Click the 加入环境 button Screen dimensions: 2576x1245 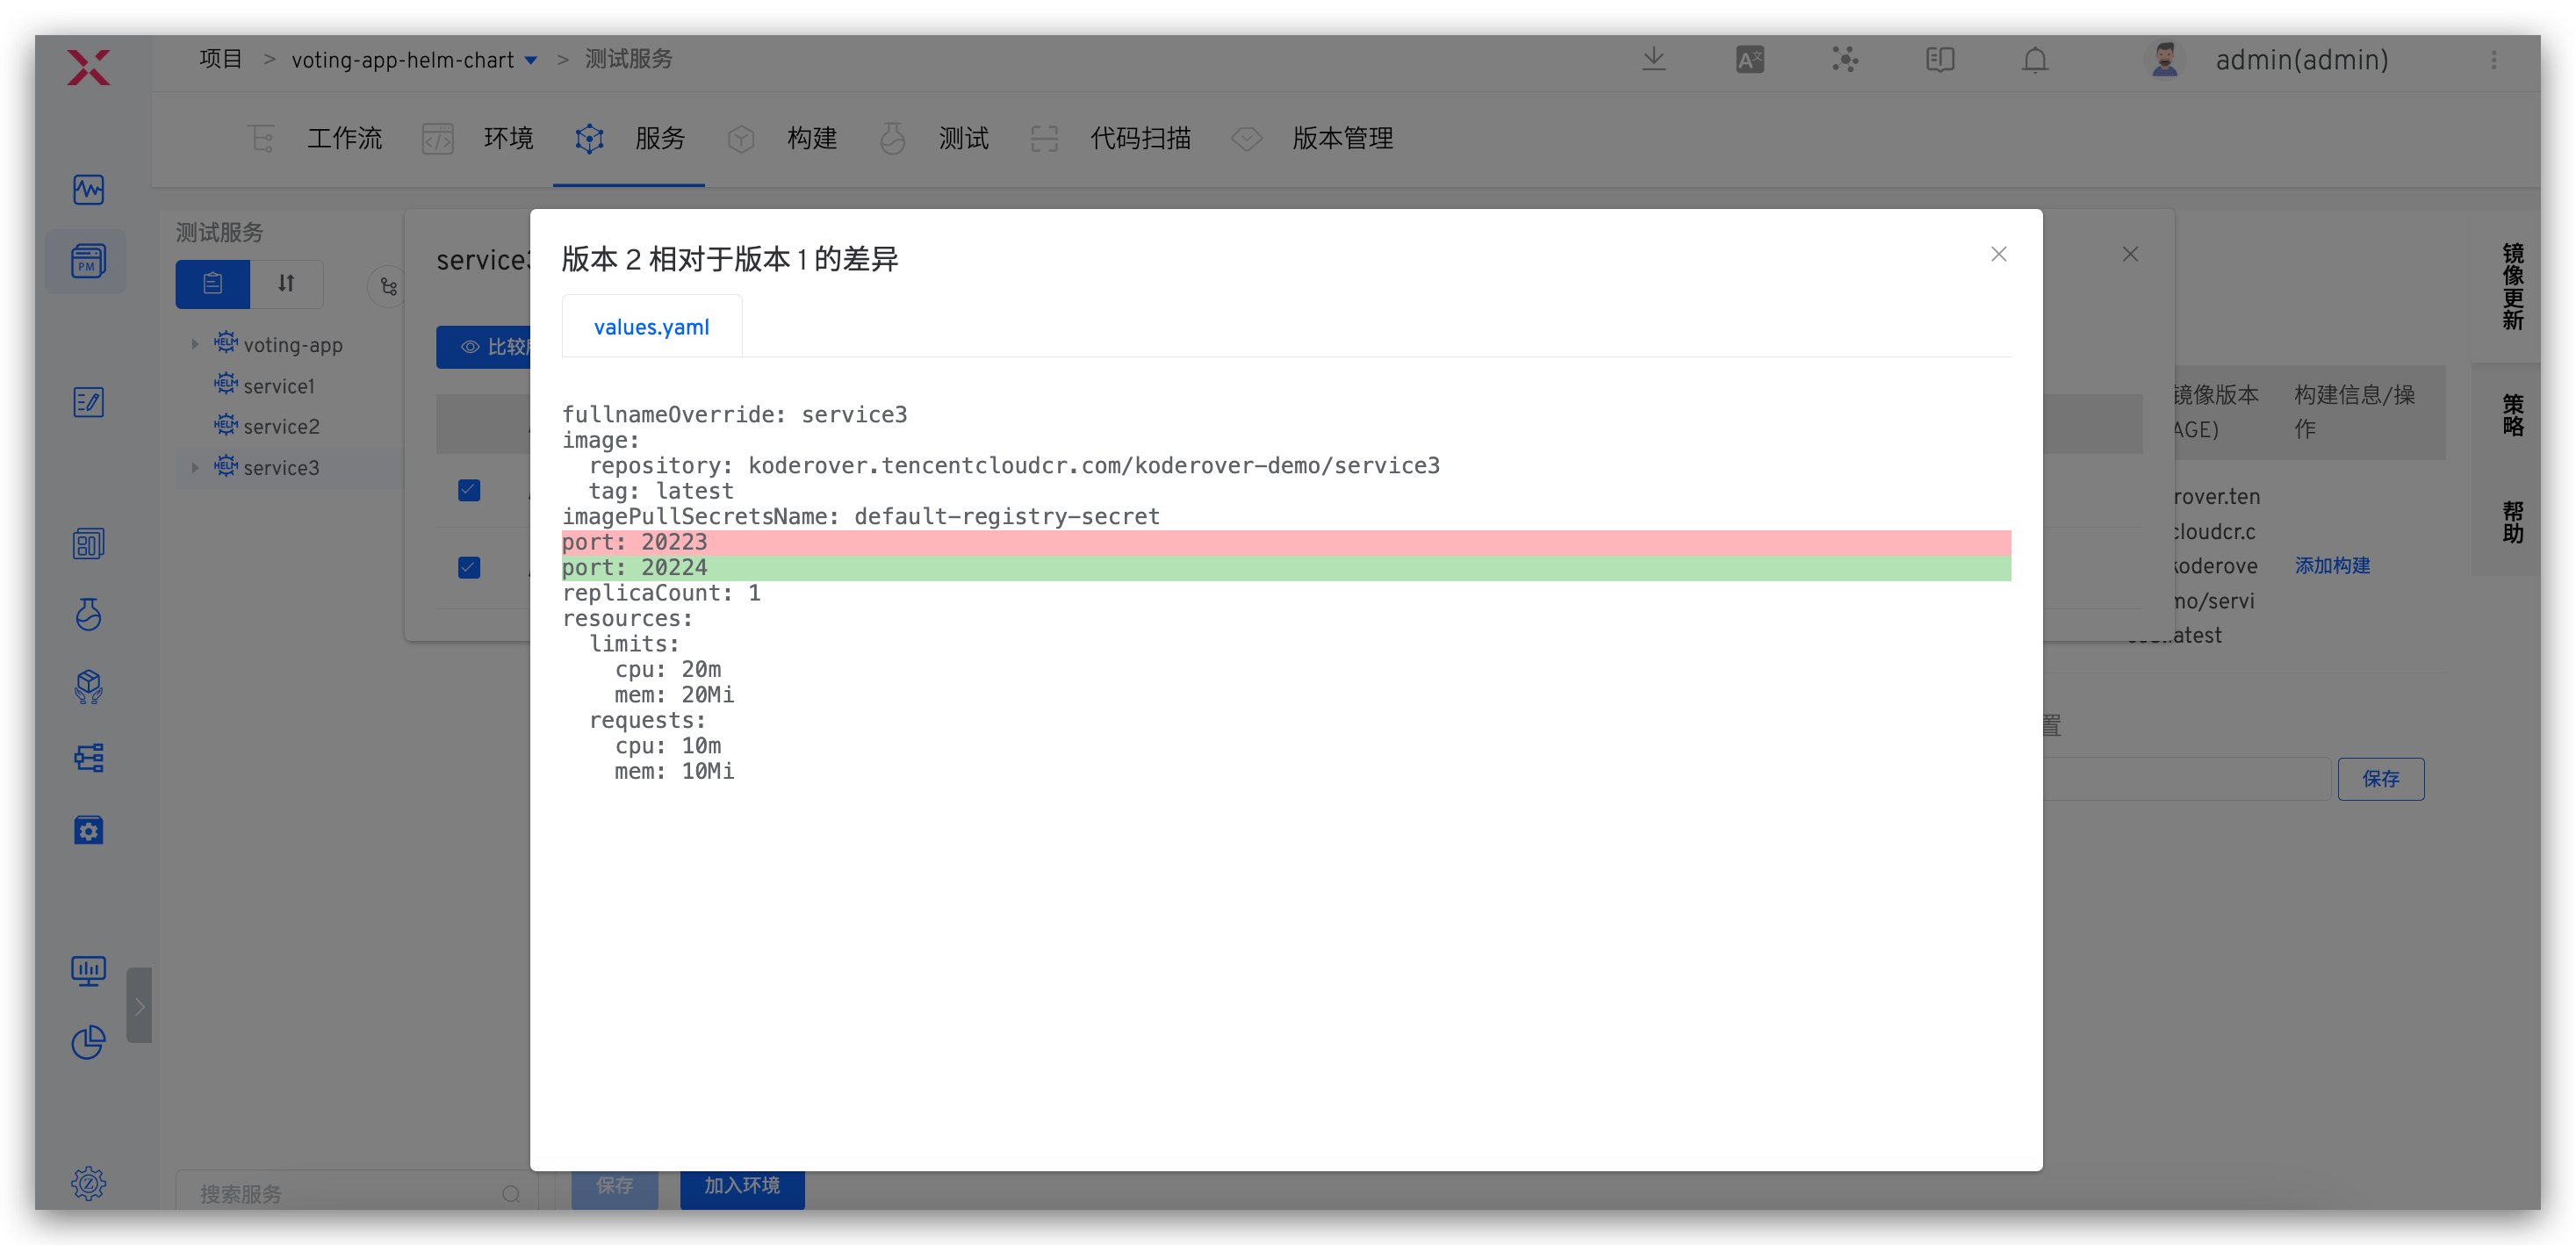coord(741,1186)
